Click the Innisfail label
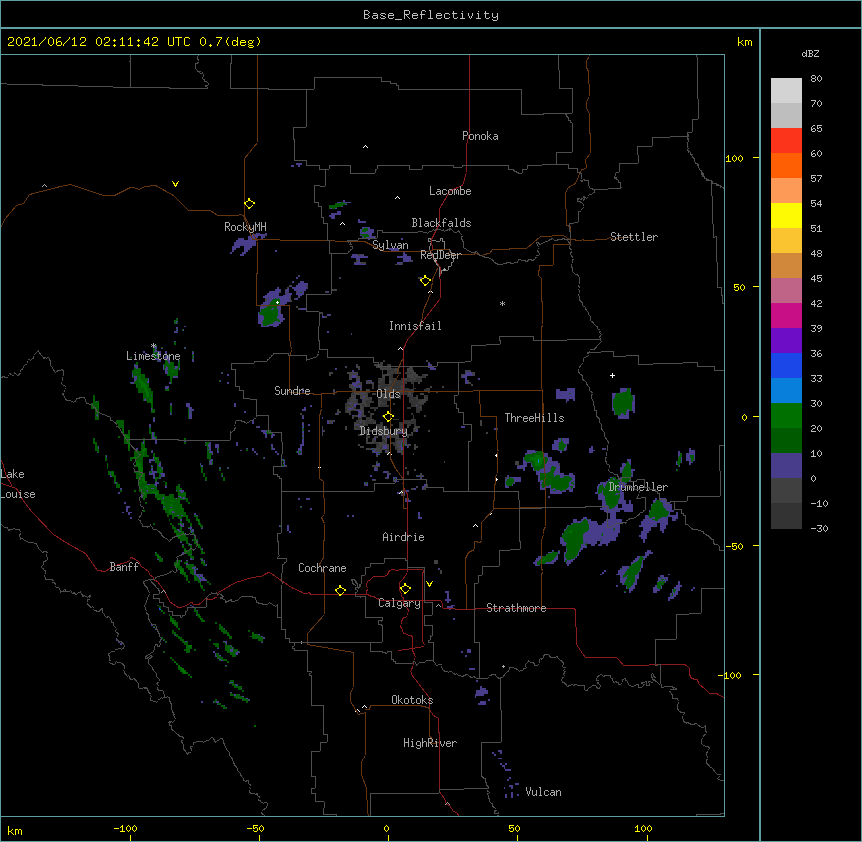The height and width of the screenshot is (842, 862). coord(415,326)
